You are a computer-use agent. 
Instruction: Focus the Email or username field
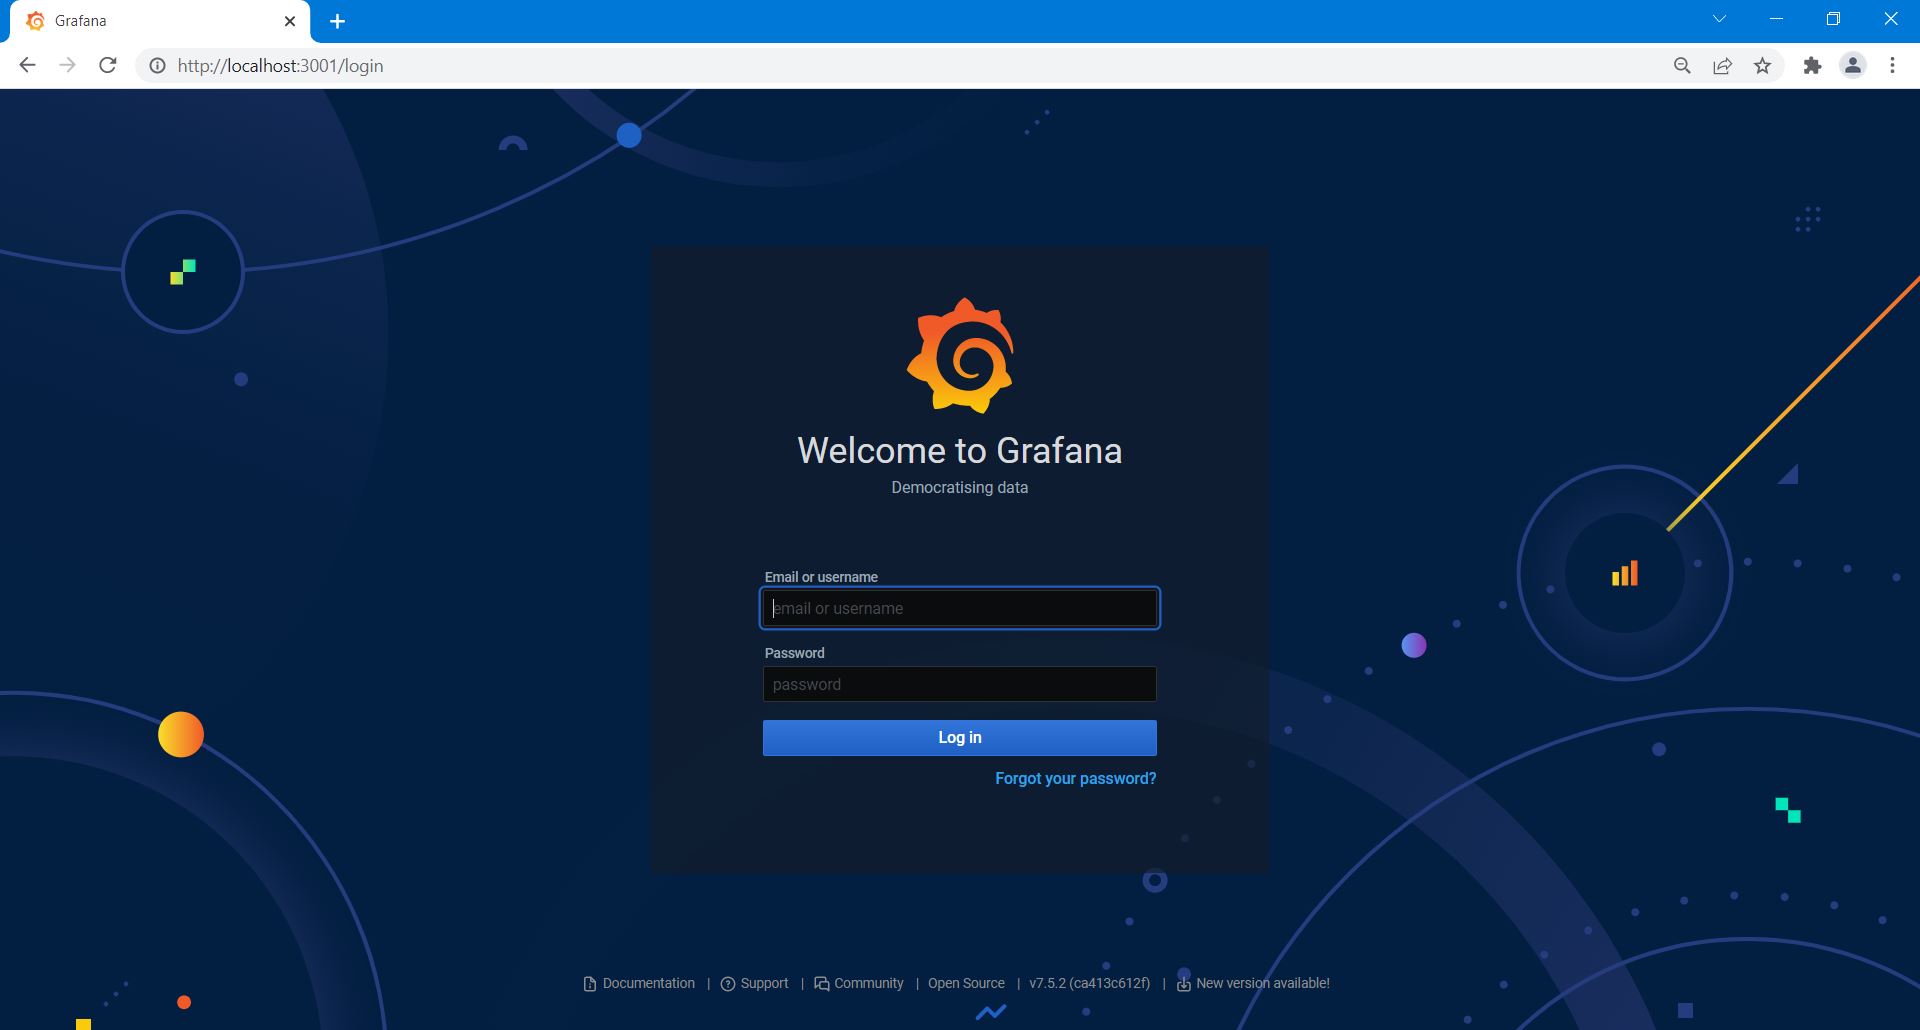pyautogui.click(x=960, y=608)
